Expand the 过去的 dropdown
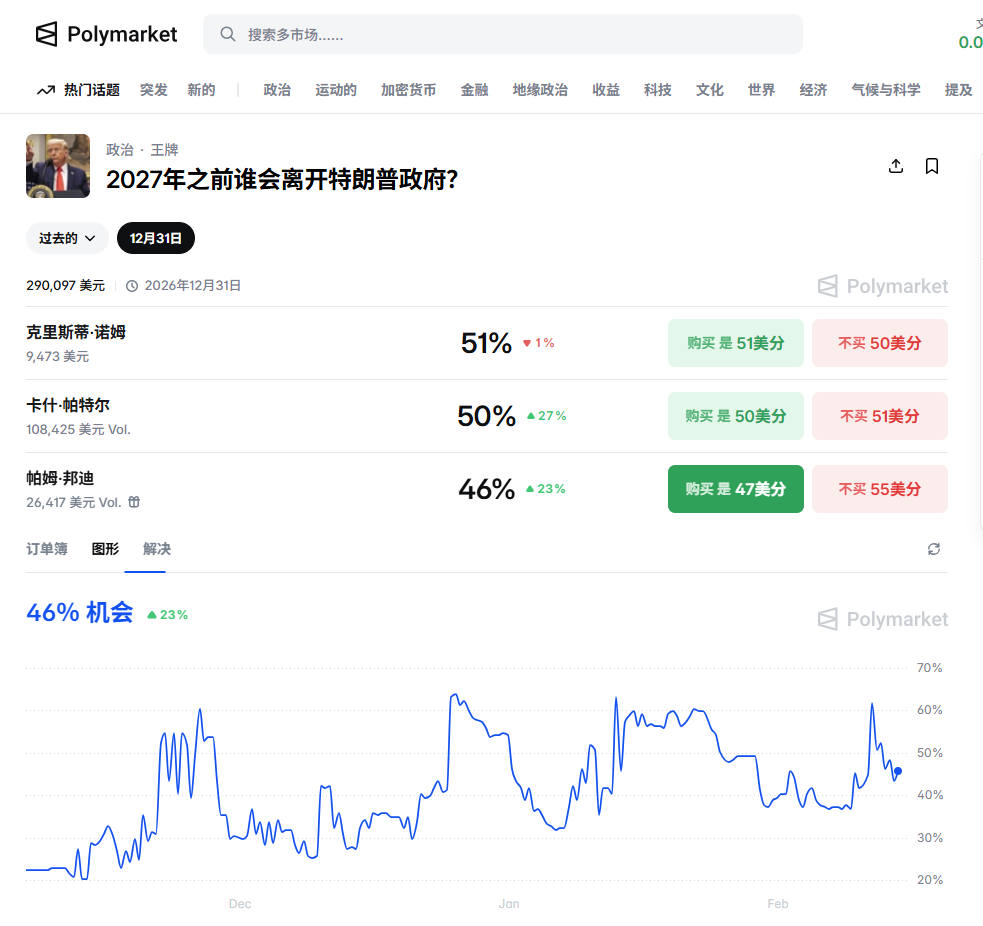This screenshot has width=983, height=926. pos(67,238)
